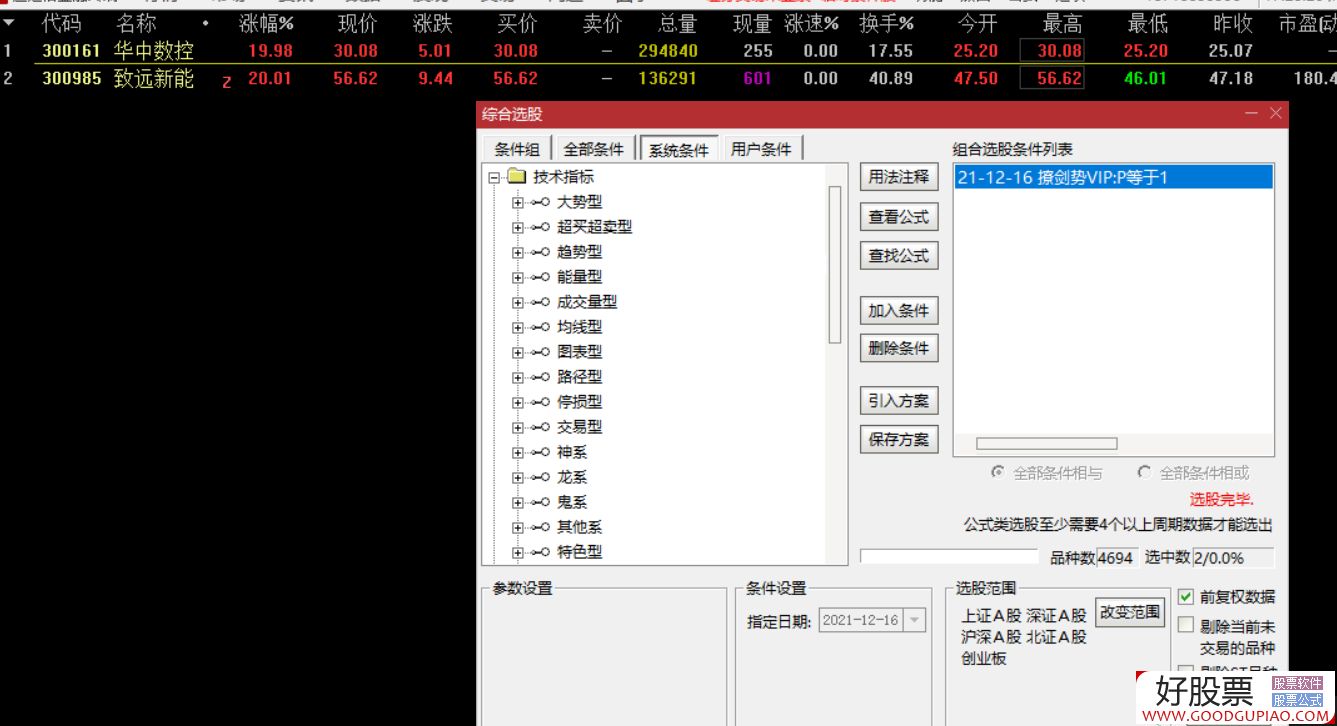Switch to the 用户条件 tab
The height and width of the screenshot is (726, 1337).
tap(761, 149)
